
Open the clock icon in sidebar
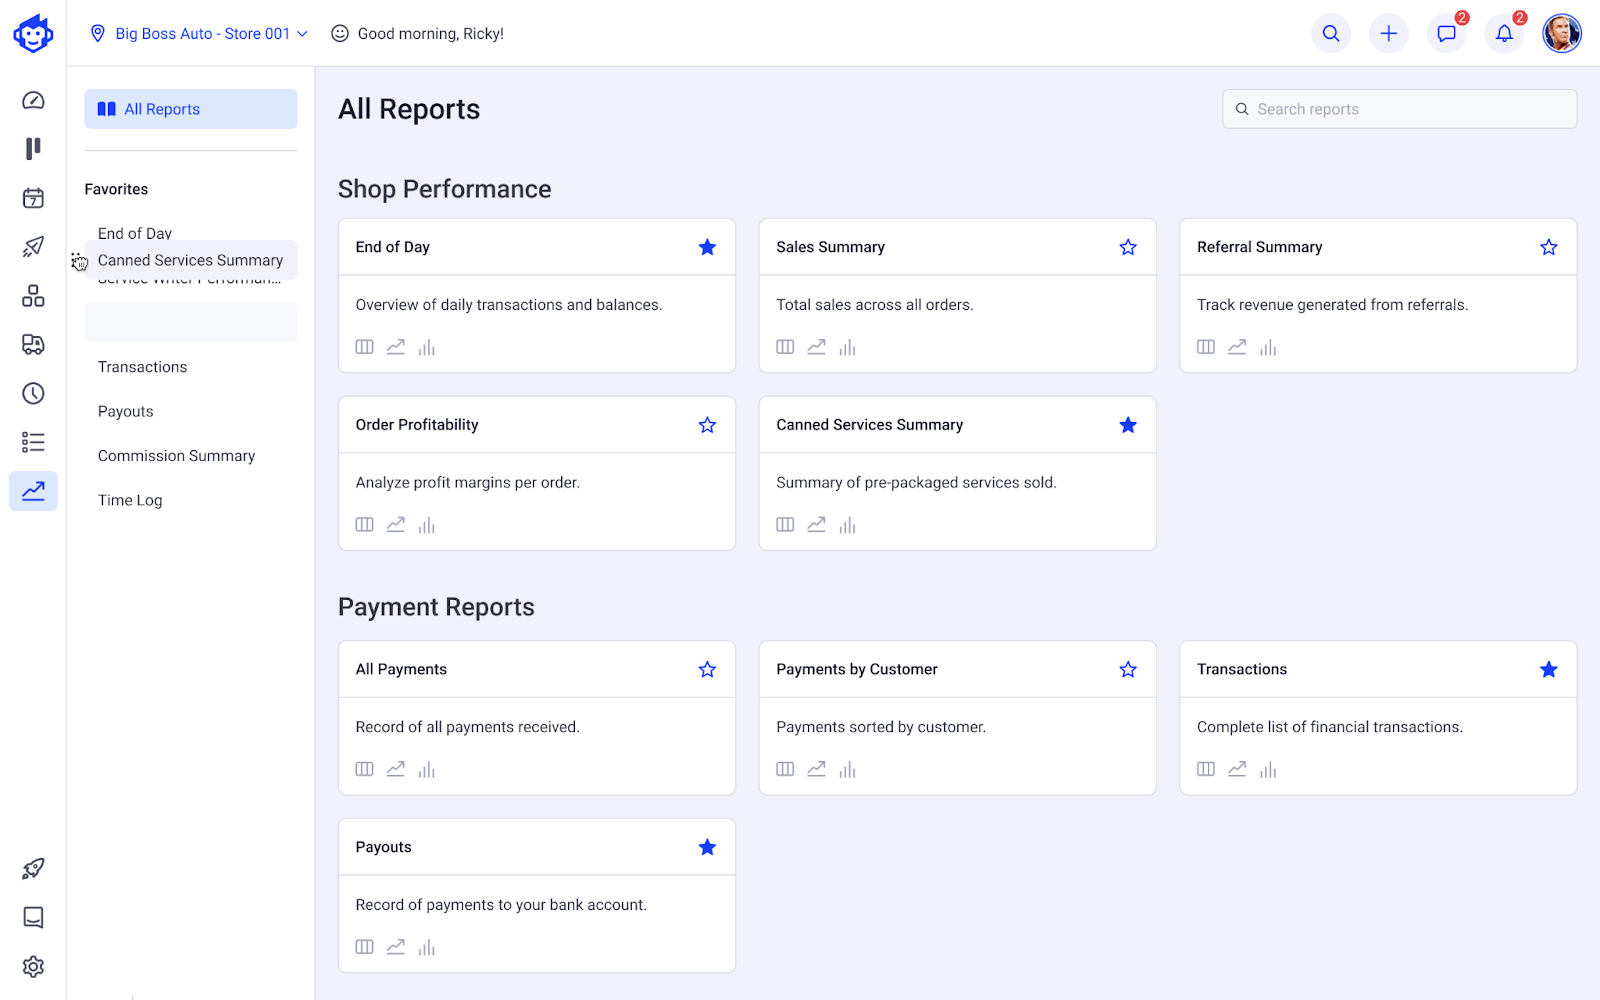click(33, 393)
